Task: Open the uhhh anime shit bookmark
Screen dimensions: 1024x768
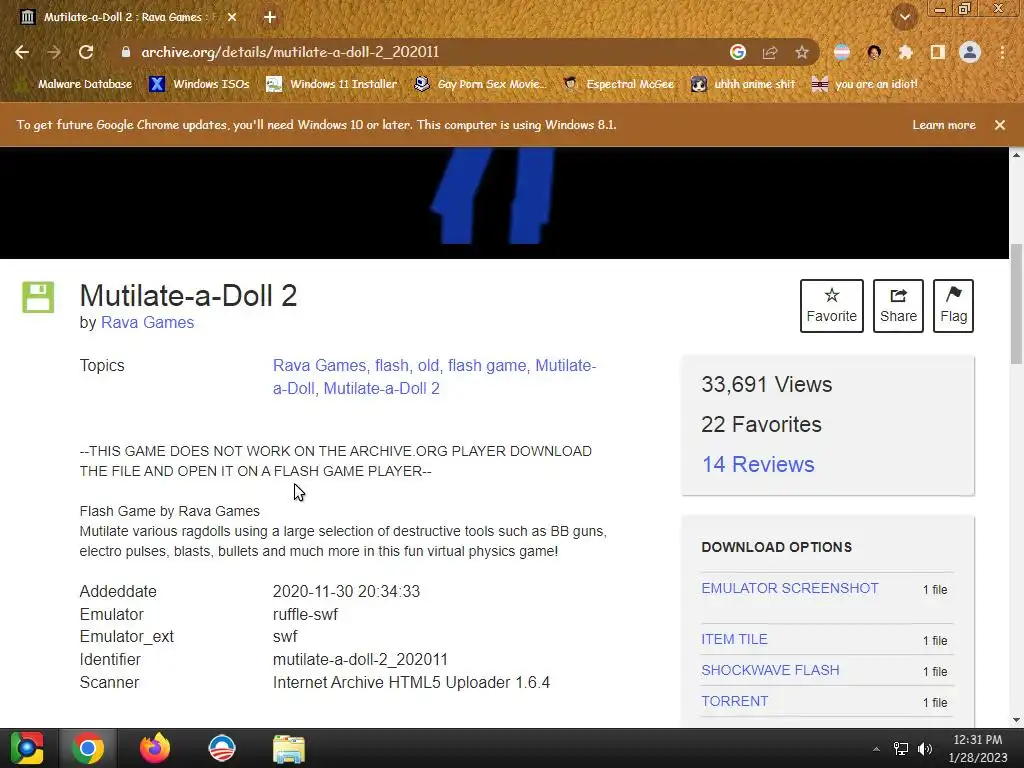Action: pyautogui.click(x=743, y=84)
